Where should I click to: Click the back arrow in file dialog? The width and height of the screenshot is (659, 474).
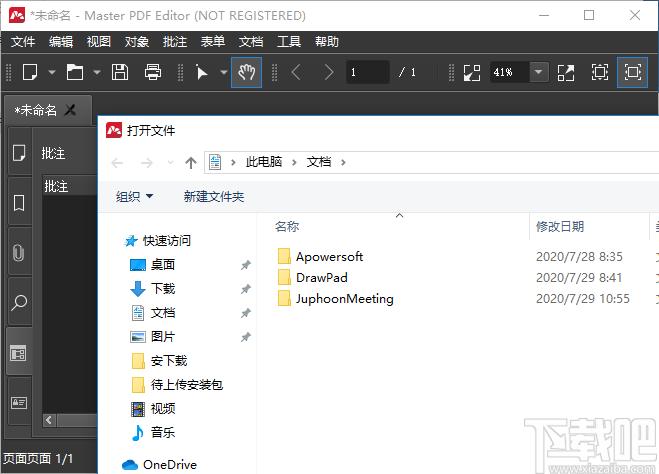click(117, 163)
